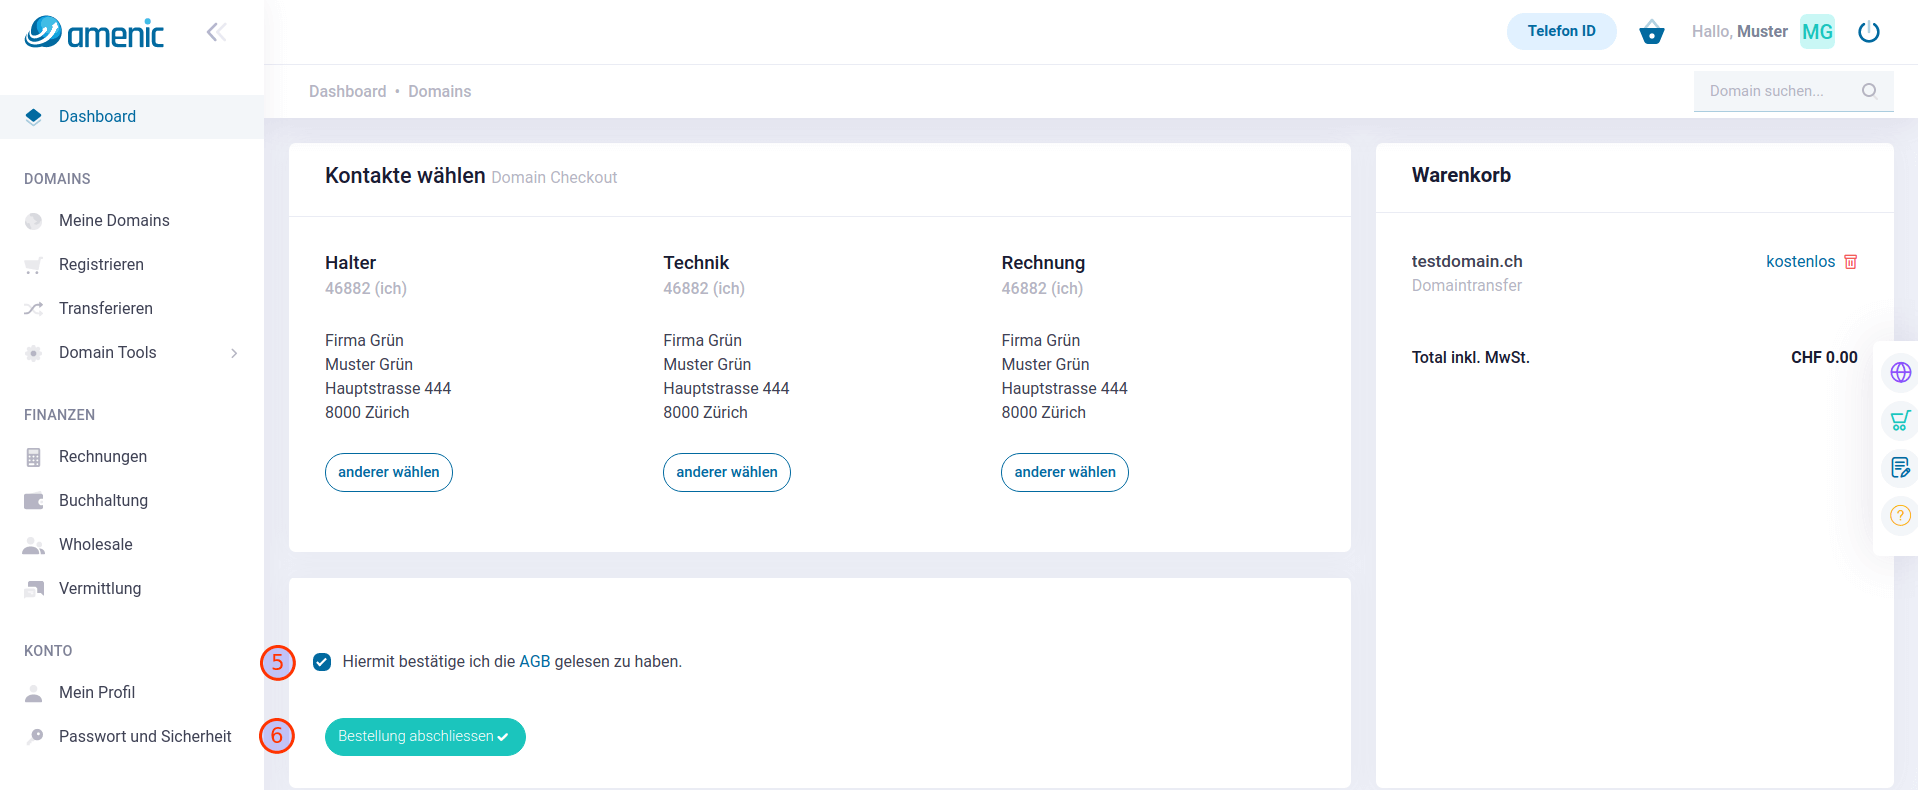Click the MG user avatar
The width and height of the screenshot is (1918, 791).
pos(1817,32)
